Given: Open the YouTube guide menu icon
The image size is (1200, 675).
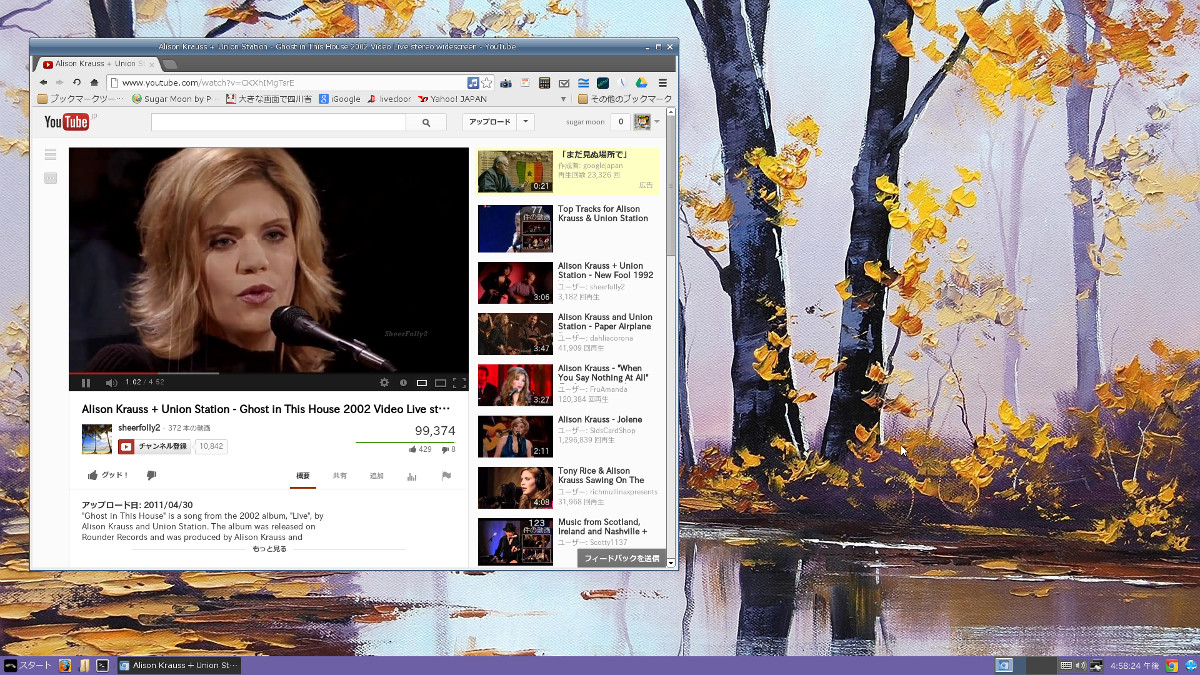Looking at the screenshot, I should coord(50,155).
